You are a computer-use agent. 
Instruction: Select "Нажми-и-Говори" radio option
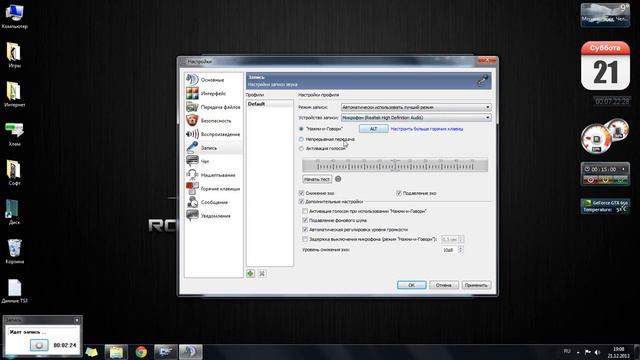[x=301, y=129]
